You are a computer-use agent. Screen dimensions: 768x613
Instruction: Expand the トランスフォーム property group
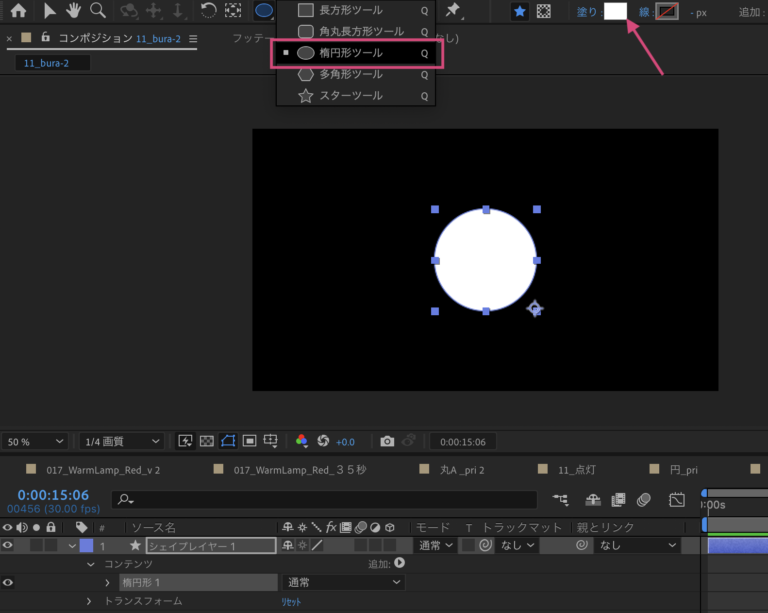[89, 601]
